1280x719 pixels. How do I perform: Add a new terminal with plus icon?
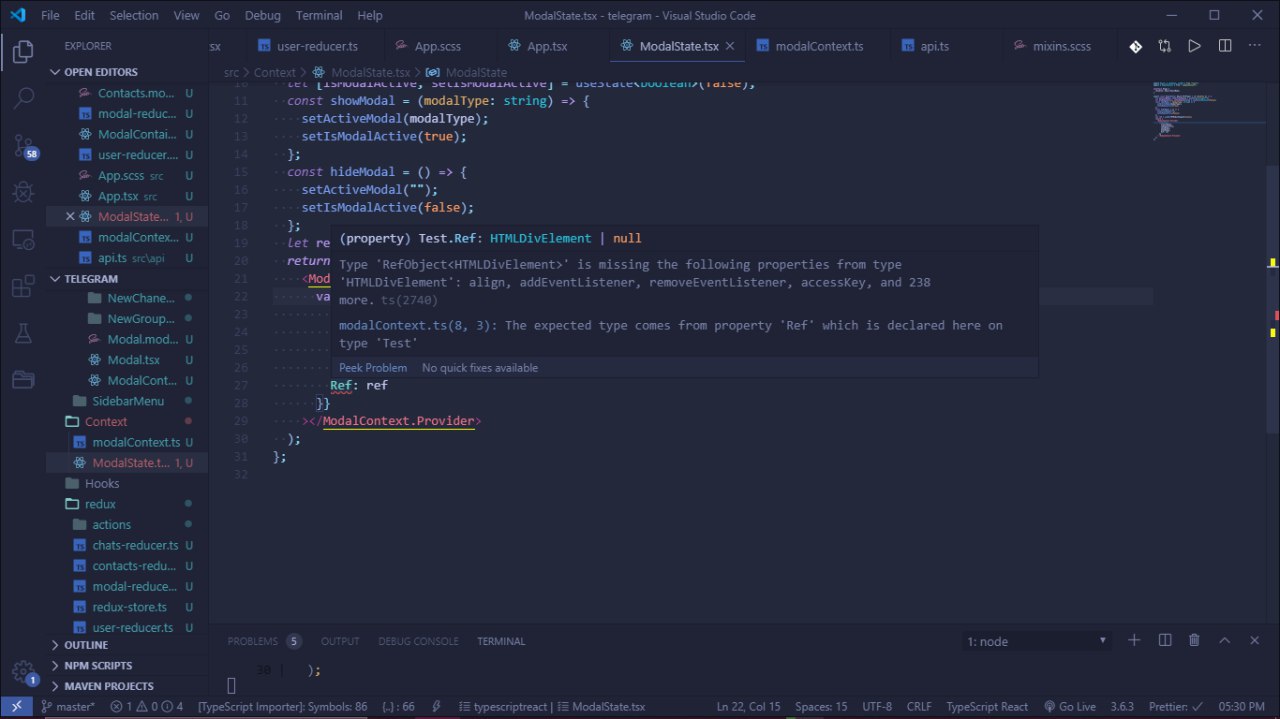tap(1134, 640)
